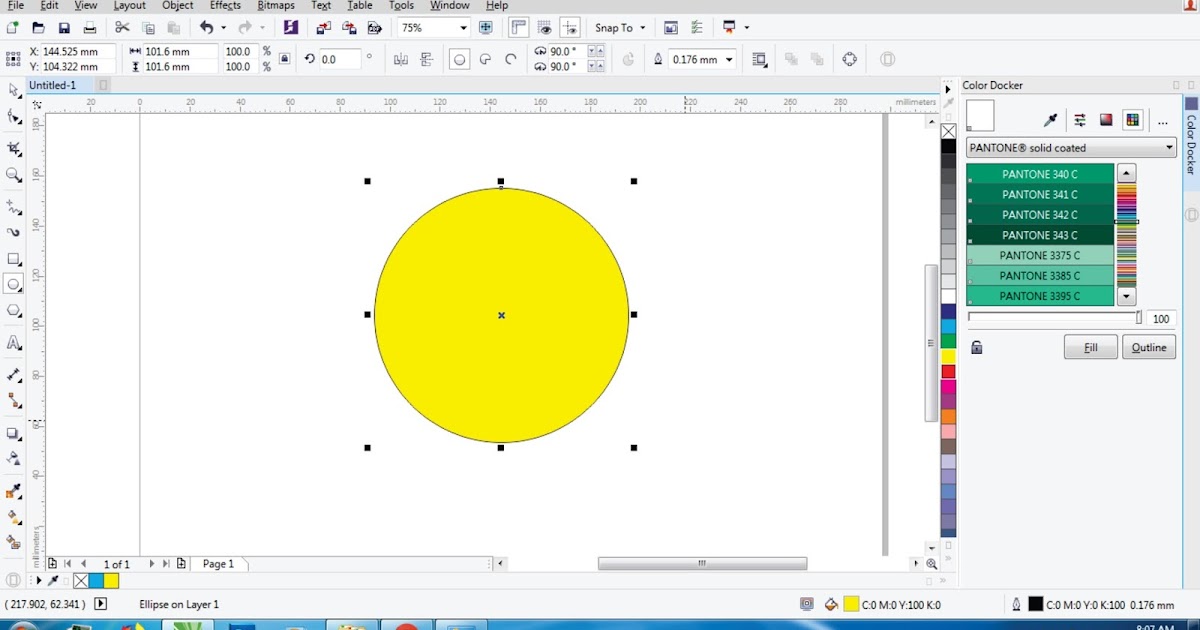
Task: Open the outline width dropdown showing 0.176 mm
Action: pyautogui.click(x=730, y=59)
